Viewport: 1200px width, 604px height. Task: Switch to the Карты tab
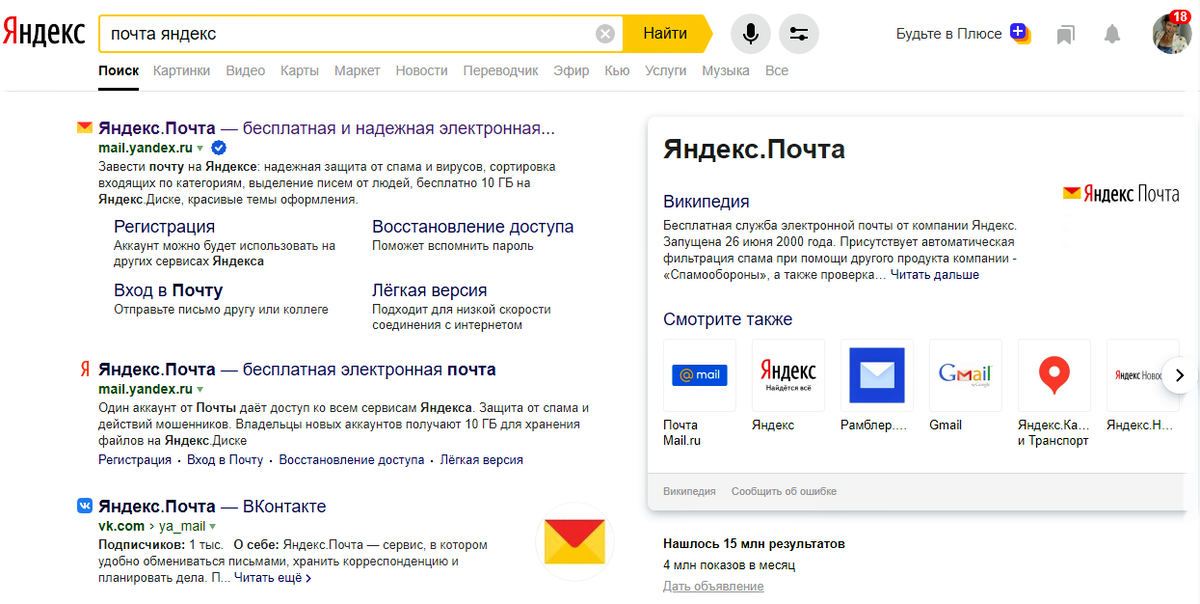pos(300,71)
